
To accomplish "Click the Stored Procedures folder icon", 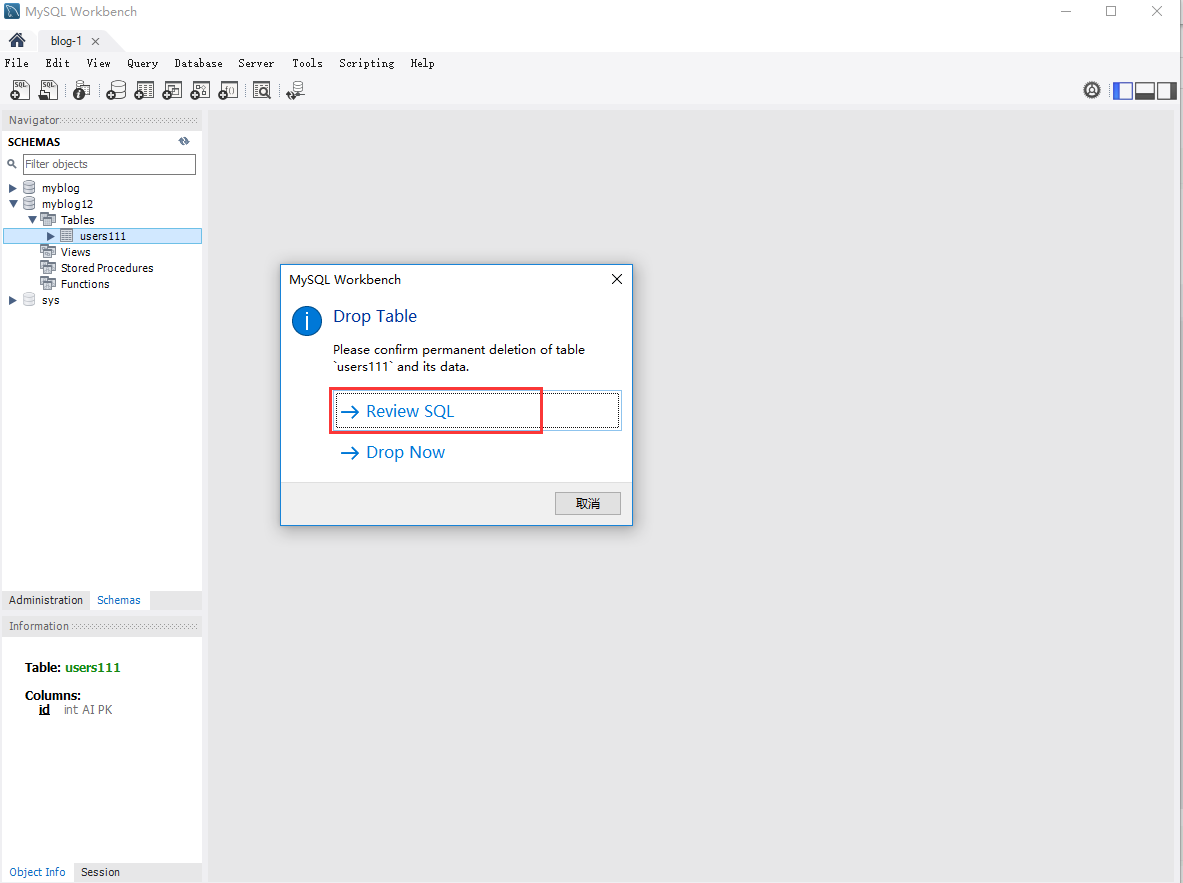I will point(48,267).
